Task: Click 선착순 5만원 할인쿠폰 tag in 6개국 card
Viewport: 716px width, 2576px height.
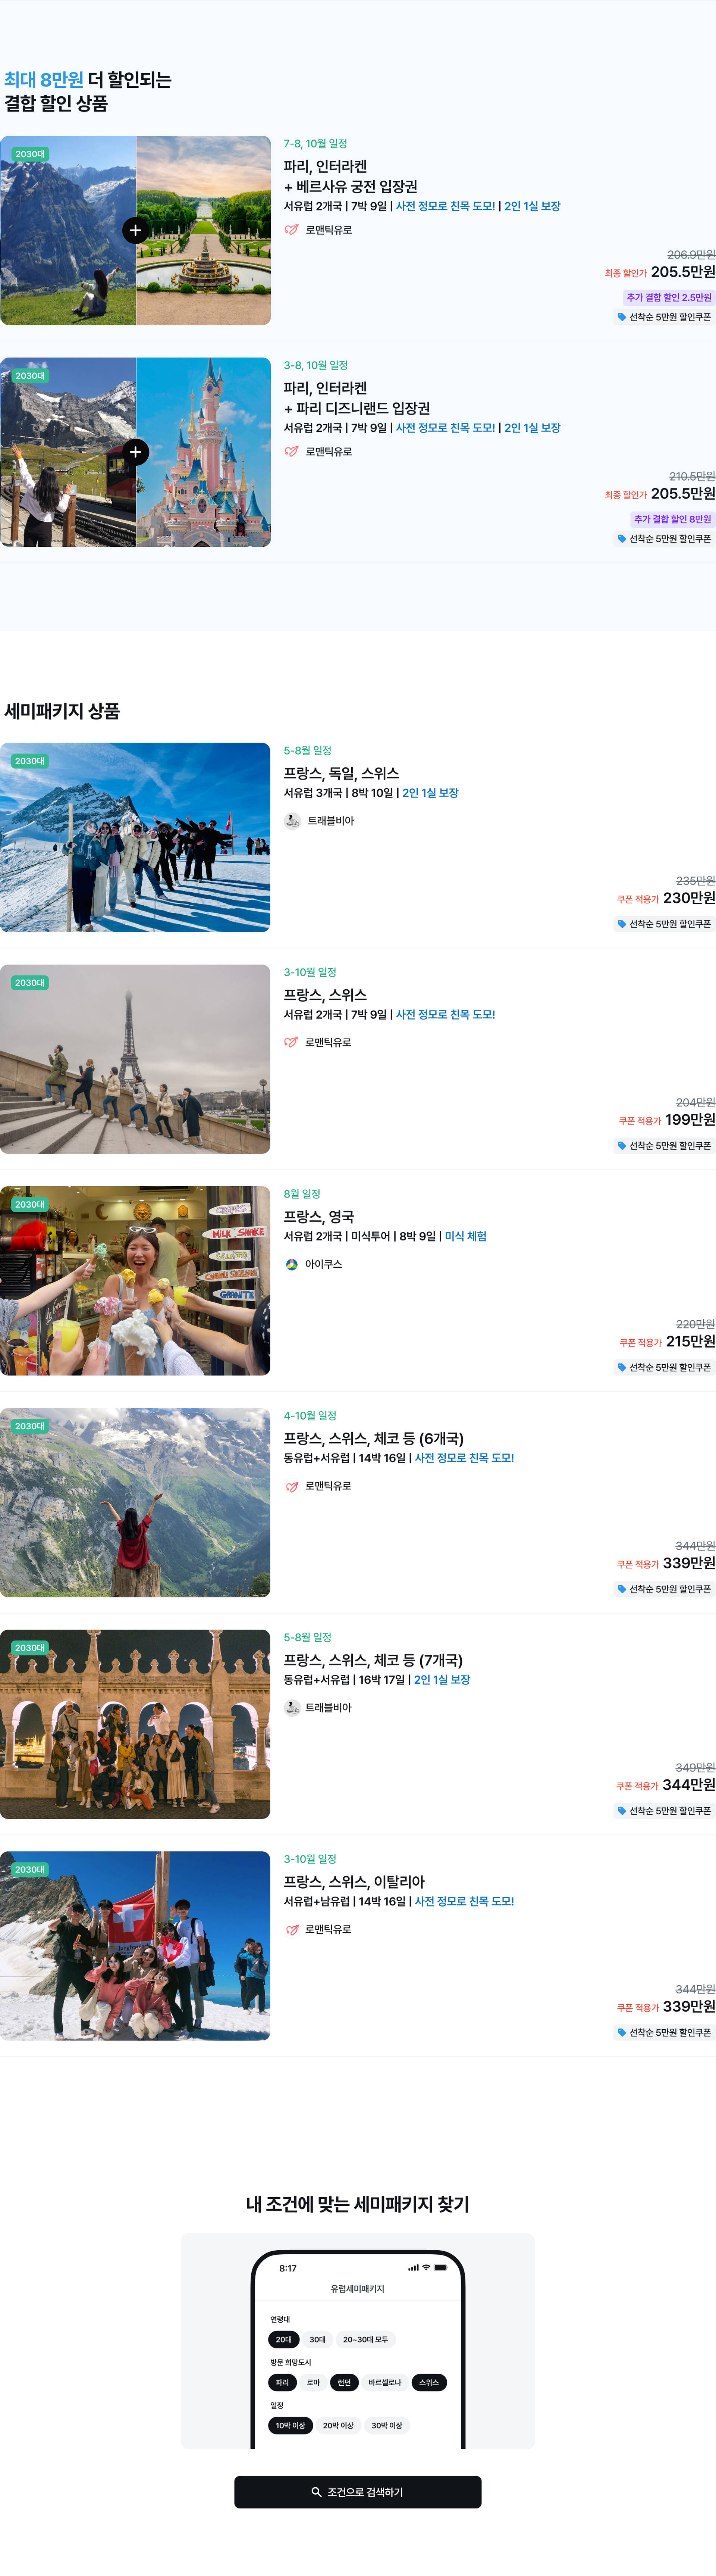Action: (664, 1589)
